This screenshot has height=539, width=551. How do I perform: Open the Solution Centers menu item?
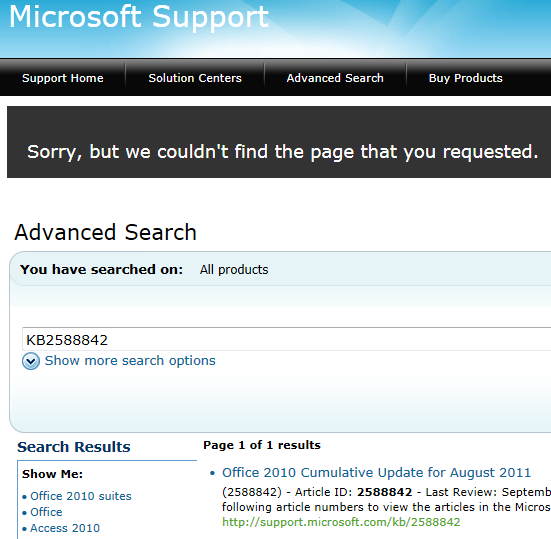[x=195, y=78]
